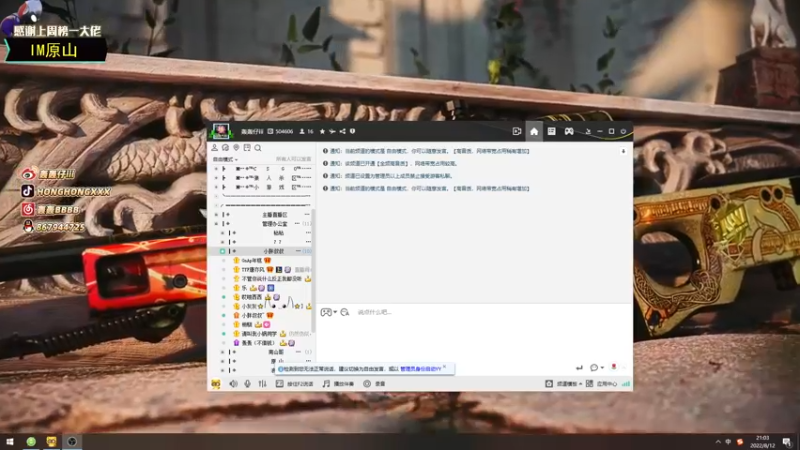Screen dimensions: 800x450
Task: Open the Windows Start button
Action: pyautogui.click(x=10, y=441)
